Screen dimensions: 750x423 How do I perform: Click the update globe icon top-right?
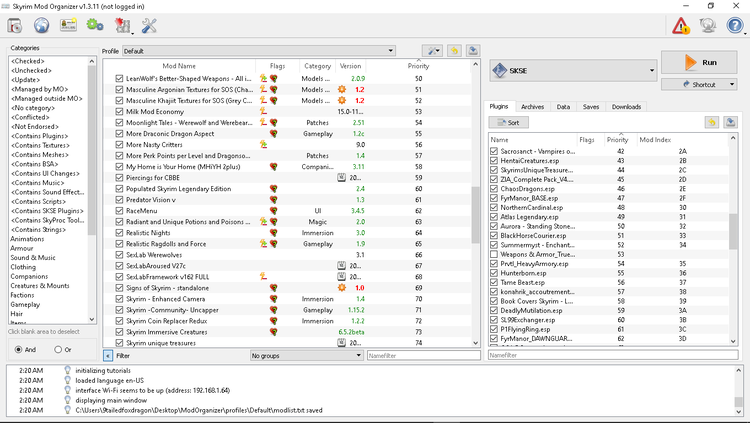(708, 25)
